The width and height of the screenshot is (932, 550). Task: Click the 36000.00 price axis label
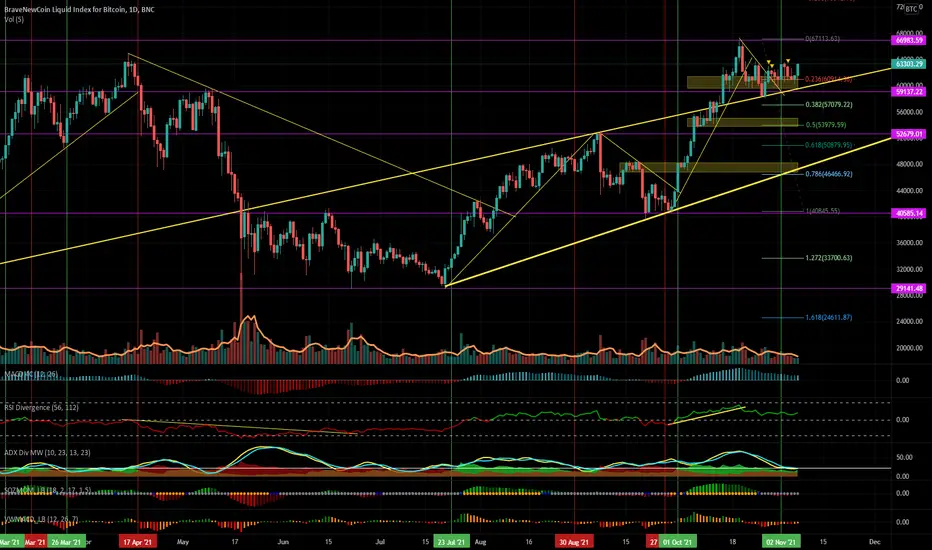coord(909,243)
